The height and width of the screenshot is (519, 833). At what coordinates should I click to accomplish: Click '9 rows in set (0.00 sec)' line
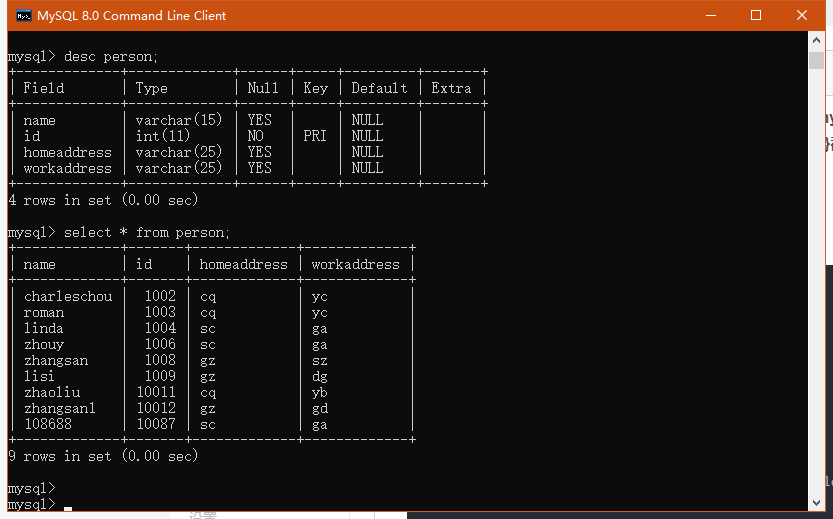(103, 456)
